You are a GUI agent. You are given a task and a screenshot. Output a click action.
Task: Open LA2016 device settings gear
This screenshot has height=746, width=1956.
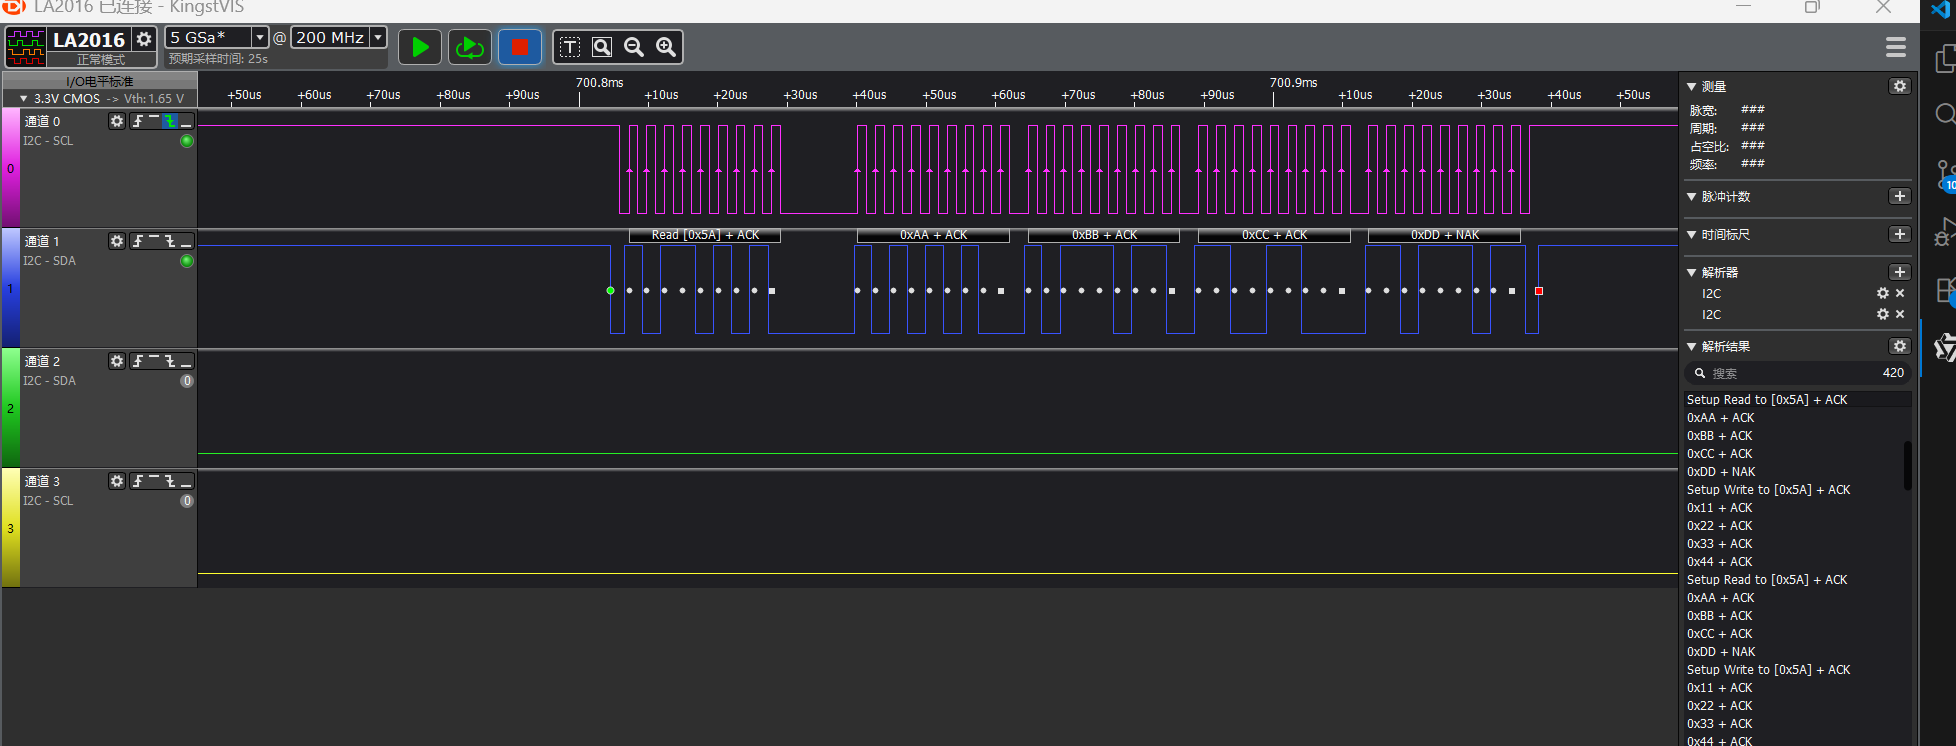click(144, 39)
